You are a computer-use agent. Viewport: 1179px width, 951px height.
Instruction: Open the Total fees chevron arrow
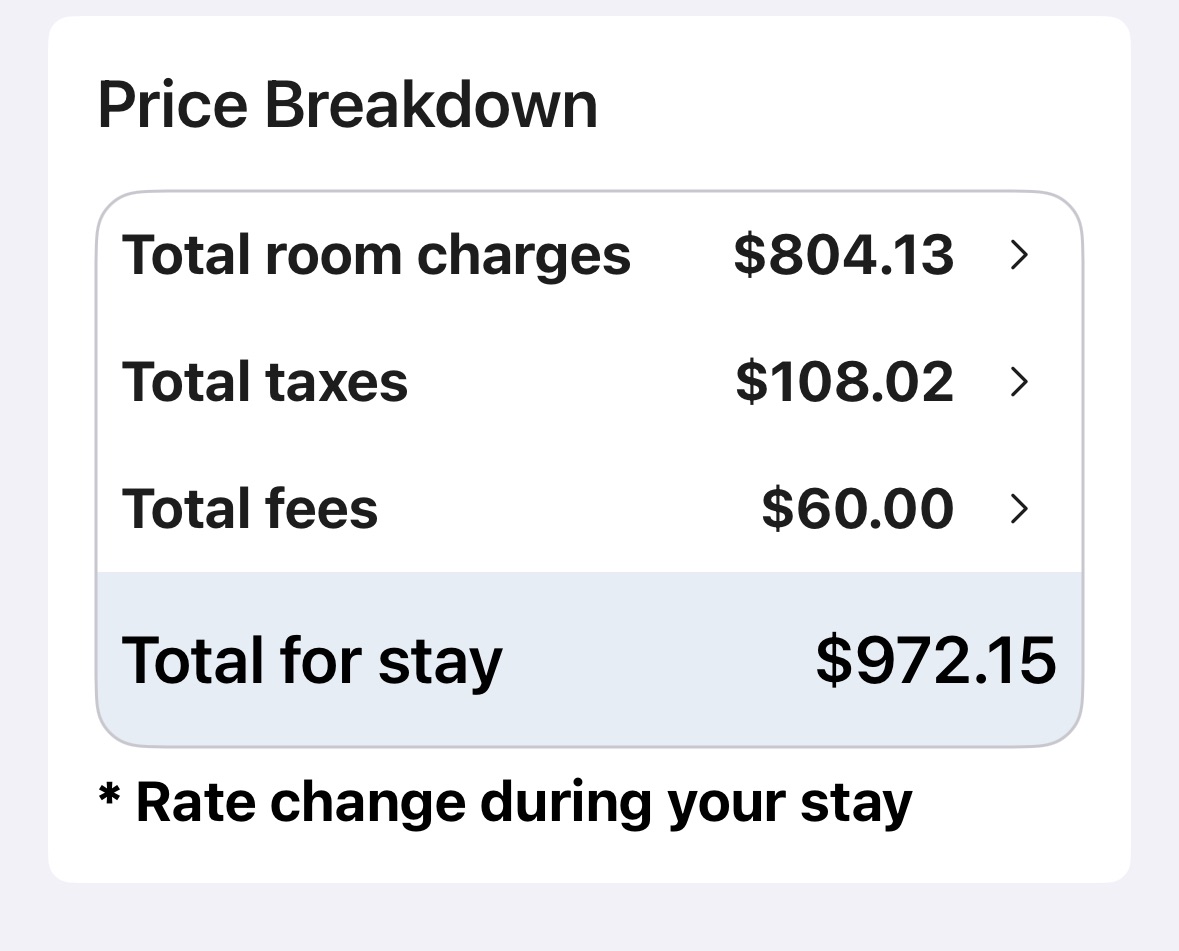1019,509
